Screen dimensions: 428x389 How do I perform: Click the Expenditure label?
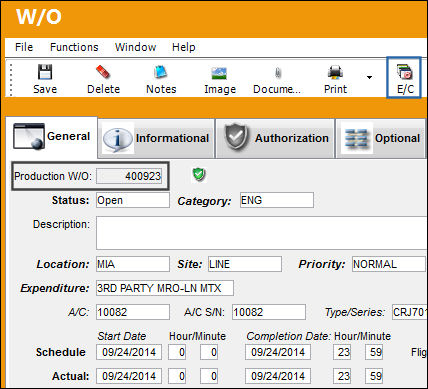point(55,288)
